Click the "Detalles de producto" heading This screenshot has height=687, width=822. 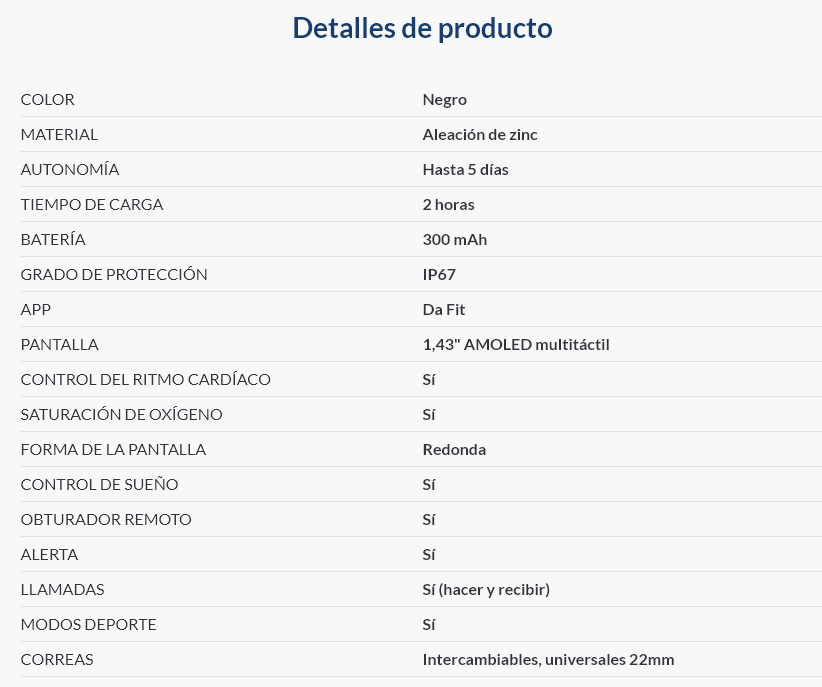(x=422, y=28)
